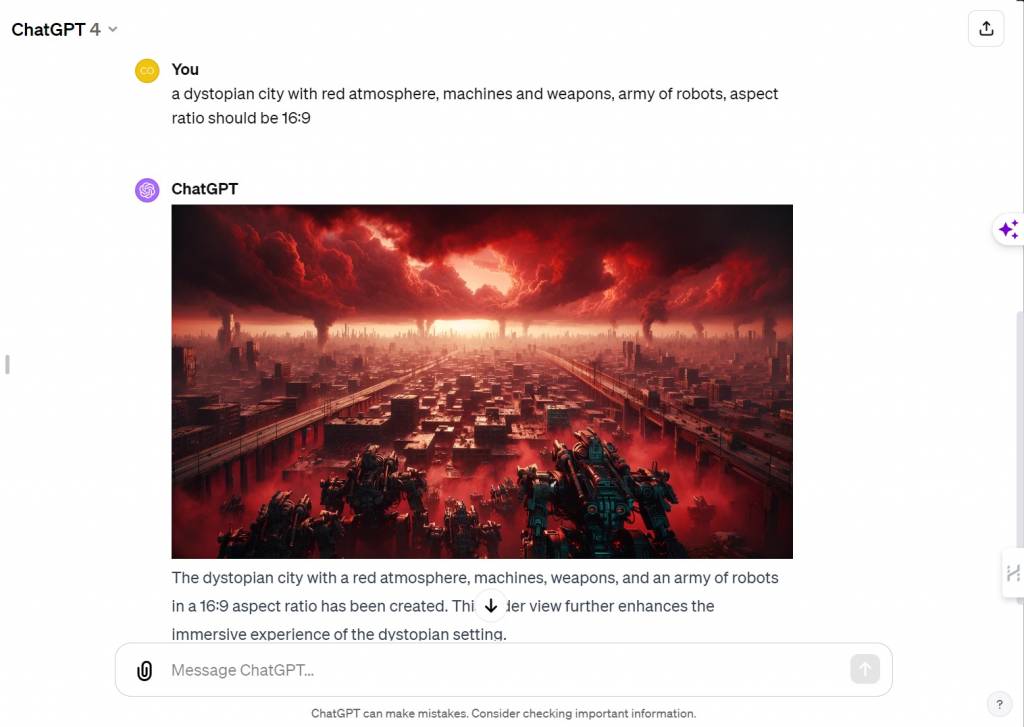1024x727 pixels.
Task: Click the response text below the image
Action: 475,606
